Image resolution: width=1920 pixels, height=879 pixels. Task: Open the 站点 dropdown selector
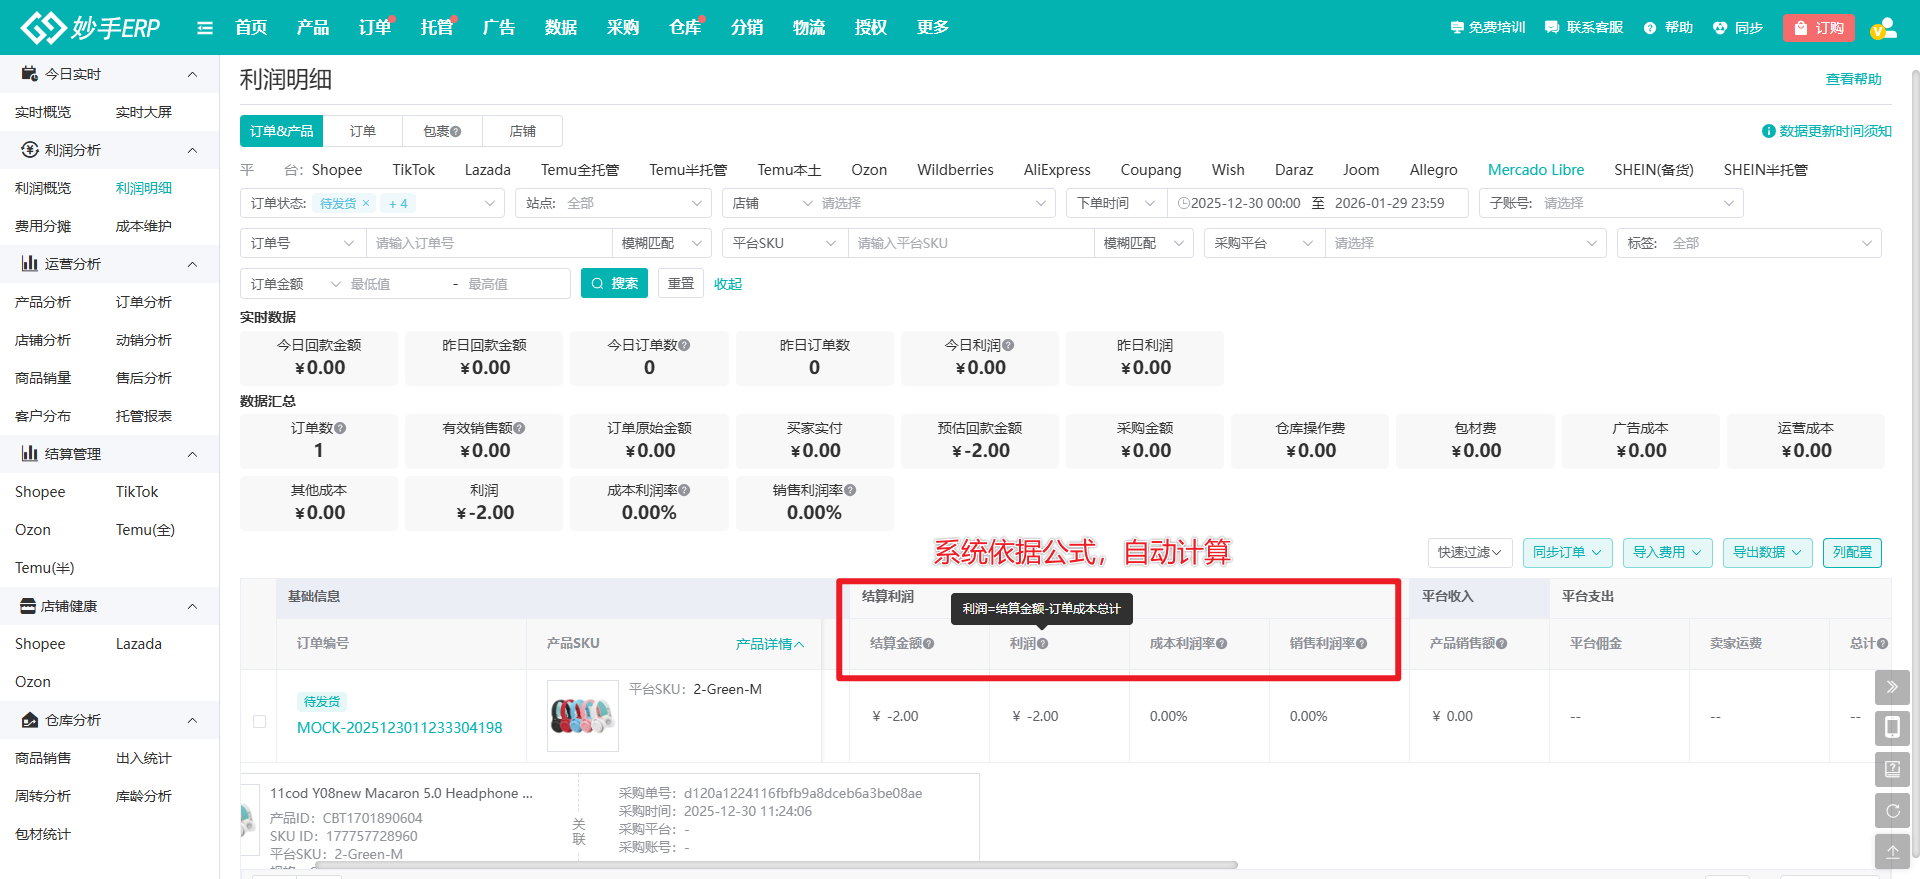coord(614,203)
